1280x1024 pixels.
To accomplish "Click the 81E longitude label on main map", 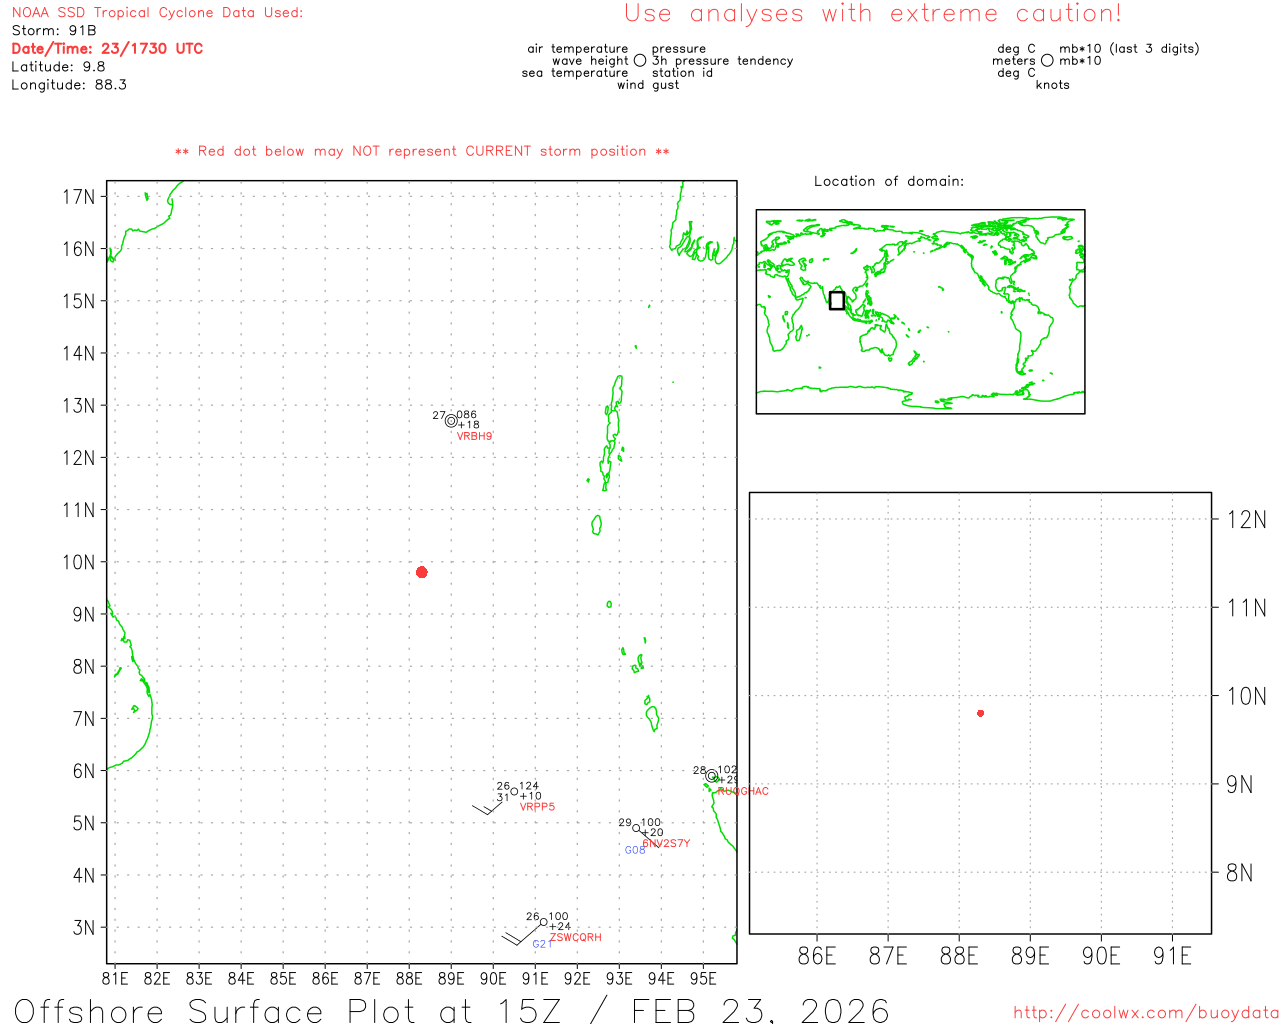I will [115, 978].
